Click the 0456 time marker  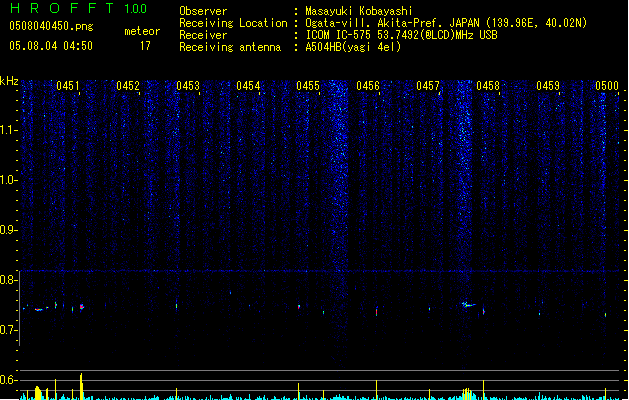point(368,85)
